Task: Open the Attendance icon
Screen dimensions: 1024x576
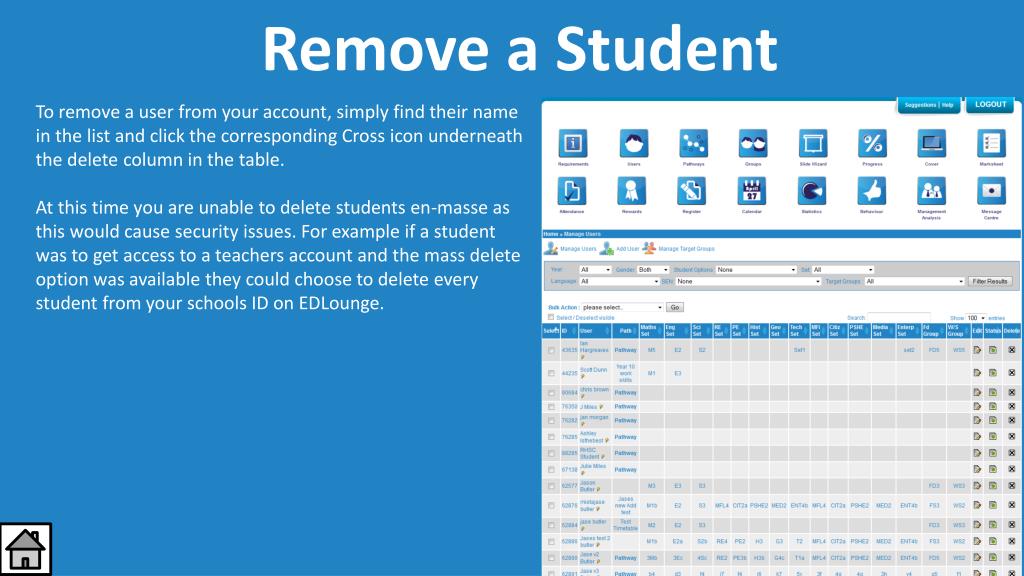Action: (571, 191)
